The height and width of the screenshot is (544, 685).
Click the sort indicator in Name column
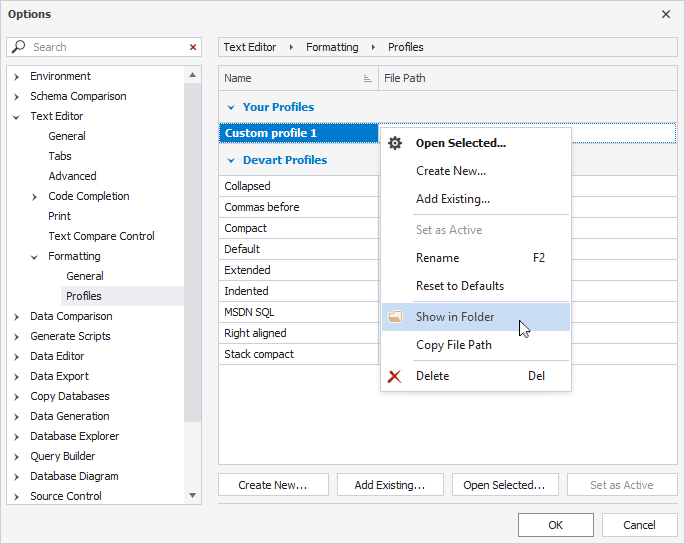[x=367, y=78]
